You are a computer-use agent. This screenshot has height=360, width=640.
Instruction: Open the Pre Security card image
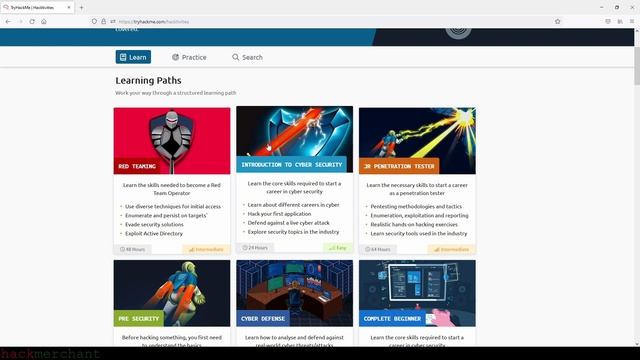172,293
